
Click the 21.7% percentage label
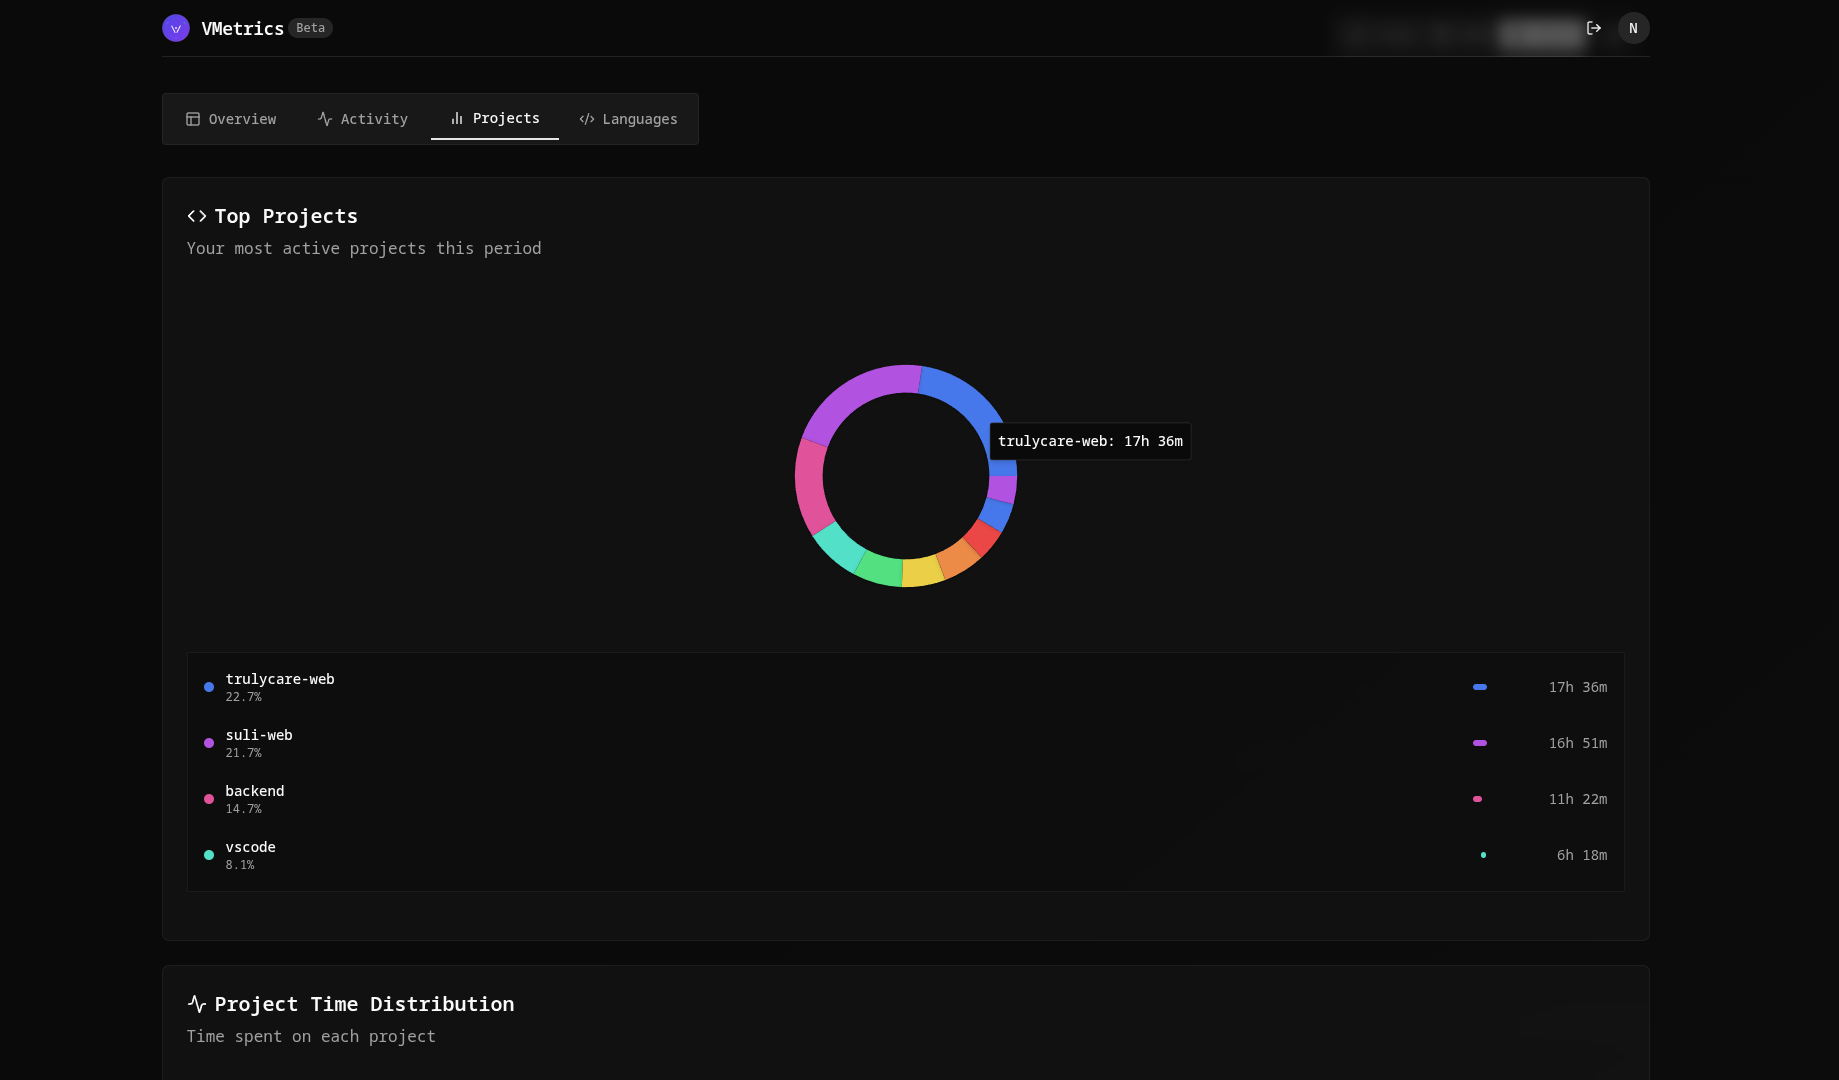pyautogui.click(x=244, y=753)
